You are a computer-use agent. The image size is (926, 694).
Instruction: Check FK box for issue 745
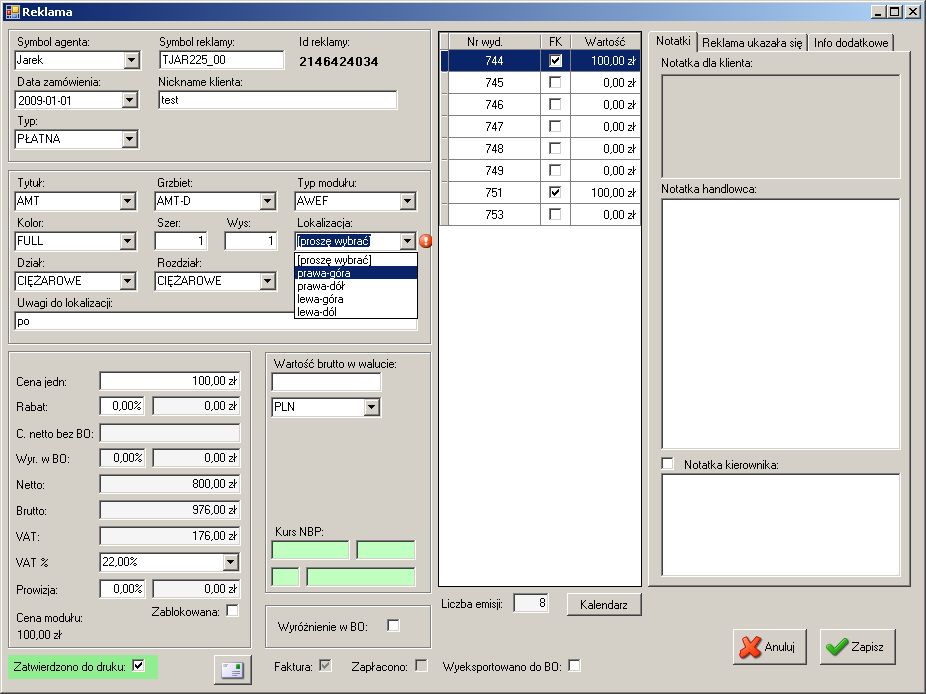555,83
